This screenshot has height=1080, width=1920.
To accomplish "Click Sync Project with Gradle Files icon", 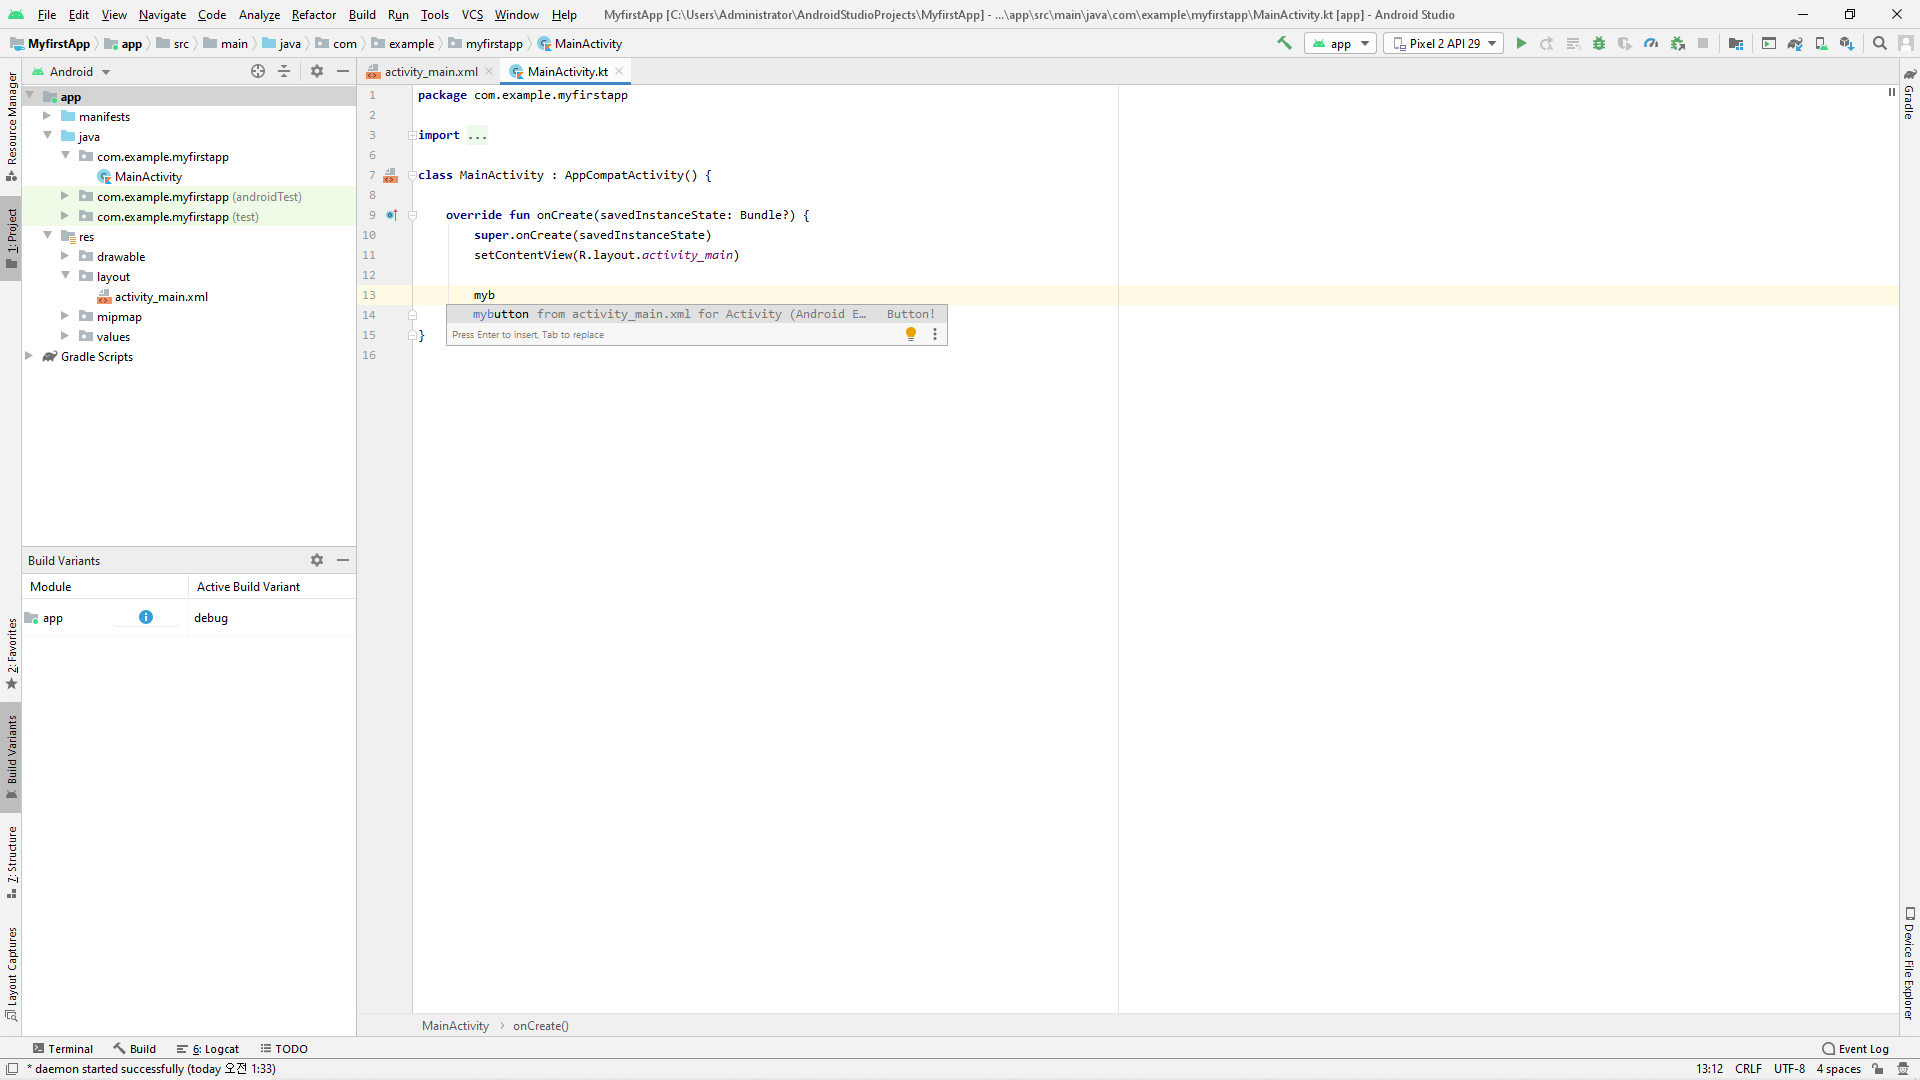I will (x=1795, y=43).
